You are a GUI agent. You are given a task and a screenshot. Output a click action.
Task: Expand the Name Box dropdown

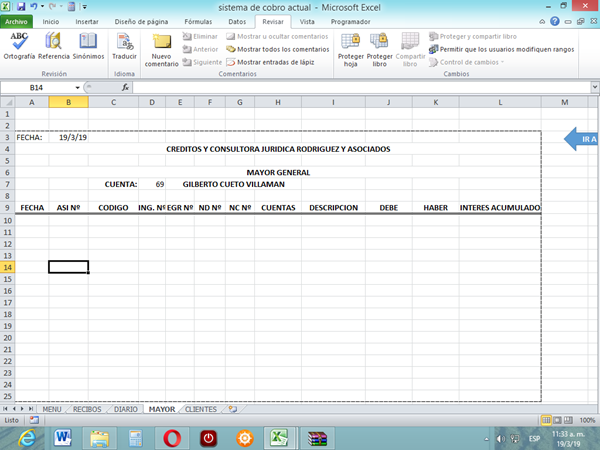tap(78, 88)
